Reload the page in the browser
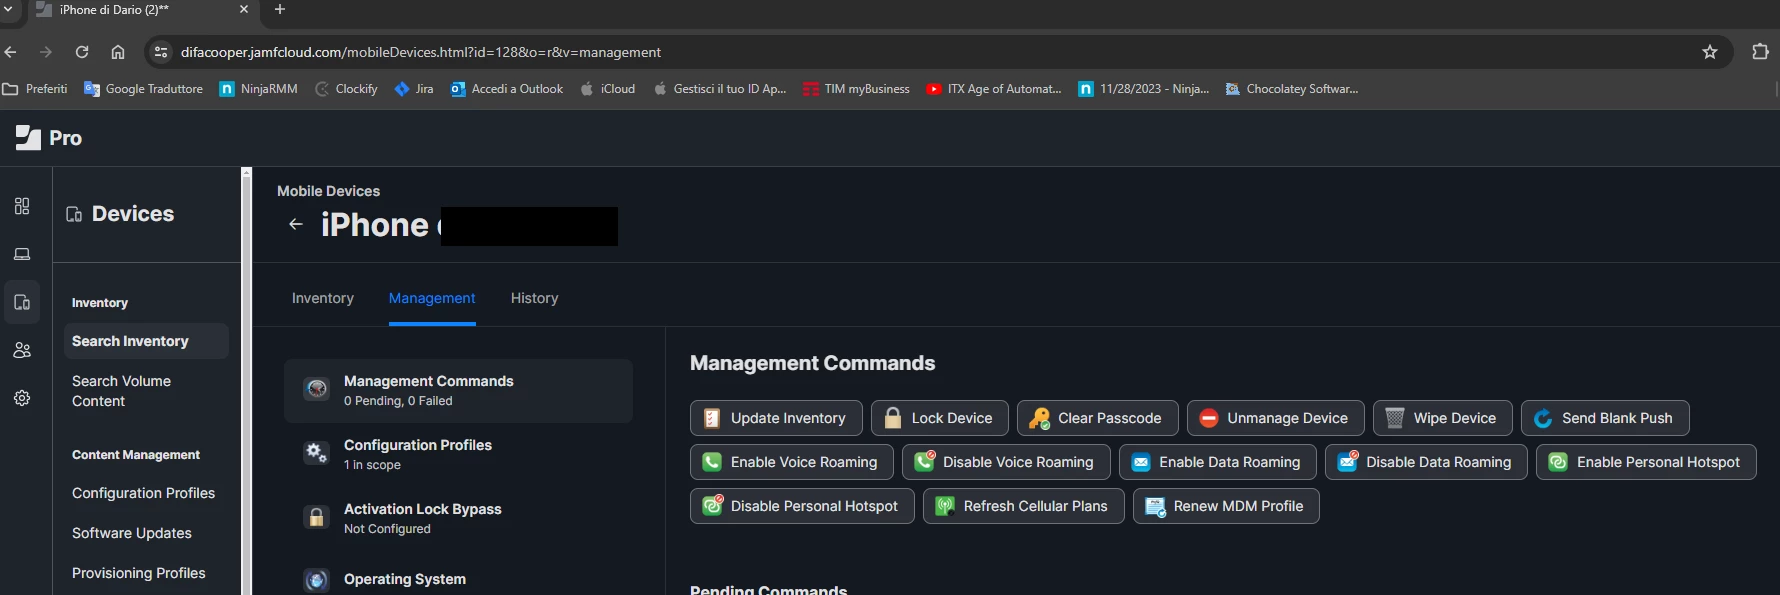 [x=82, y=52]
